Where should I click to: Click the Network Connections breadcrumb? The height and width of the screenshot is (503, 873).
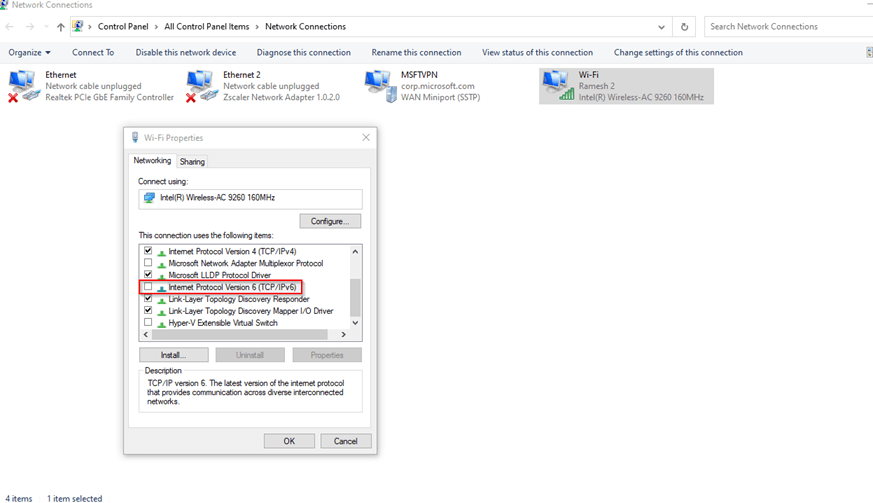coord(305,27)
